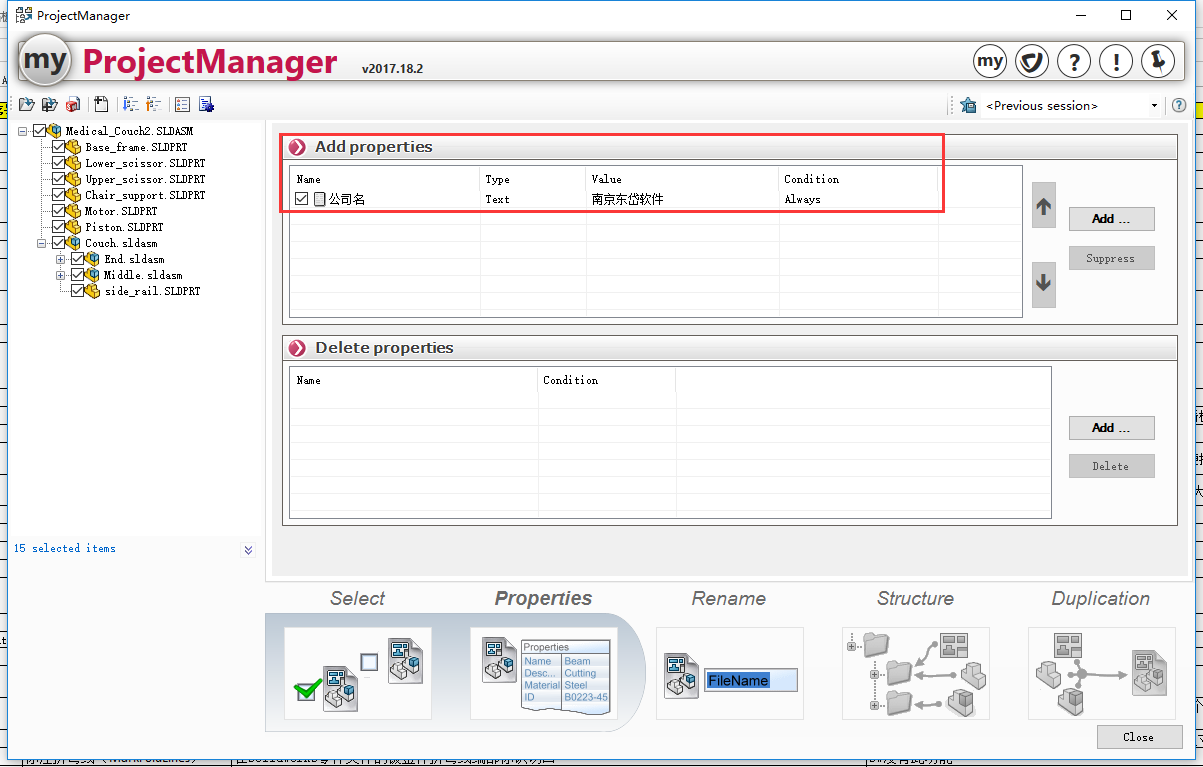Expand End.sldasm tree node
Image resolution: width=1203 pixels, height=767 pixels.
61,259
